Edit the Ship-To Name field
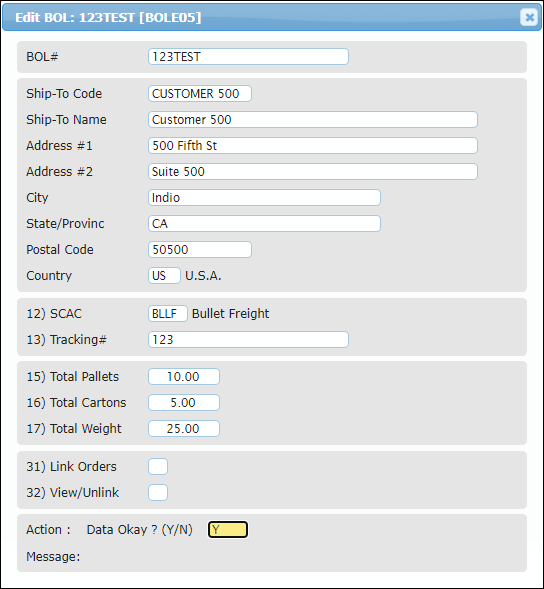Screen dimensions: 544x589 pyautogui.click(x=313, y=119)
